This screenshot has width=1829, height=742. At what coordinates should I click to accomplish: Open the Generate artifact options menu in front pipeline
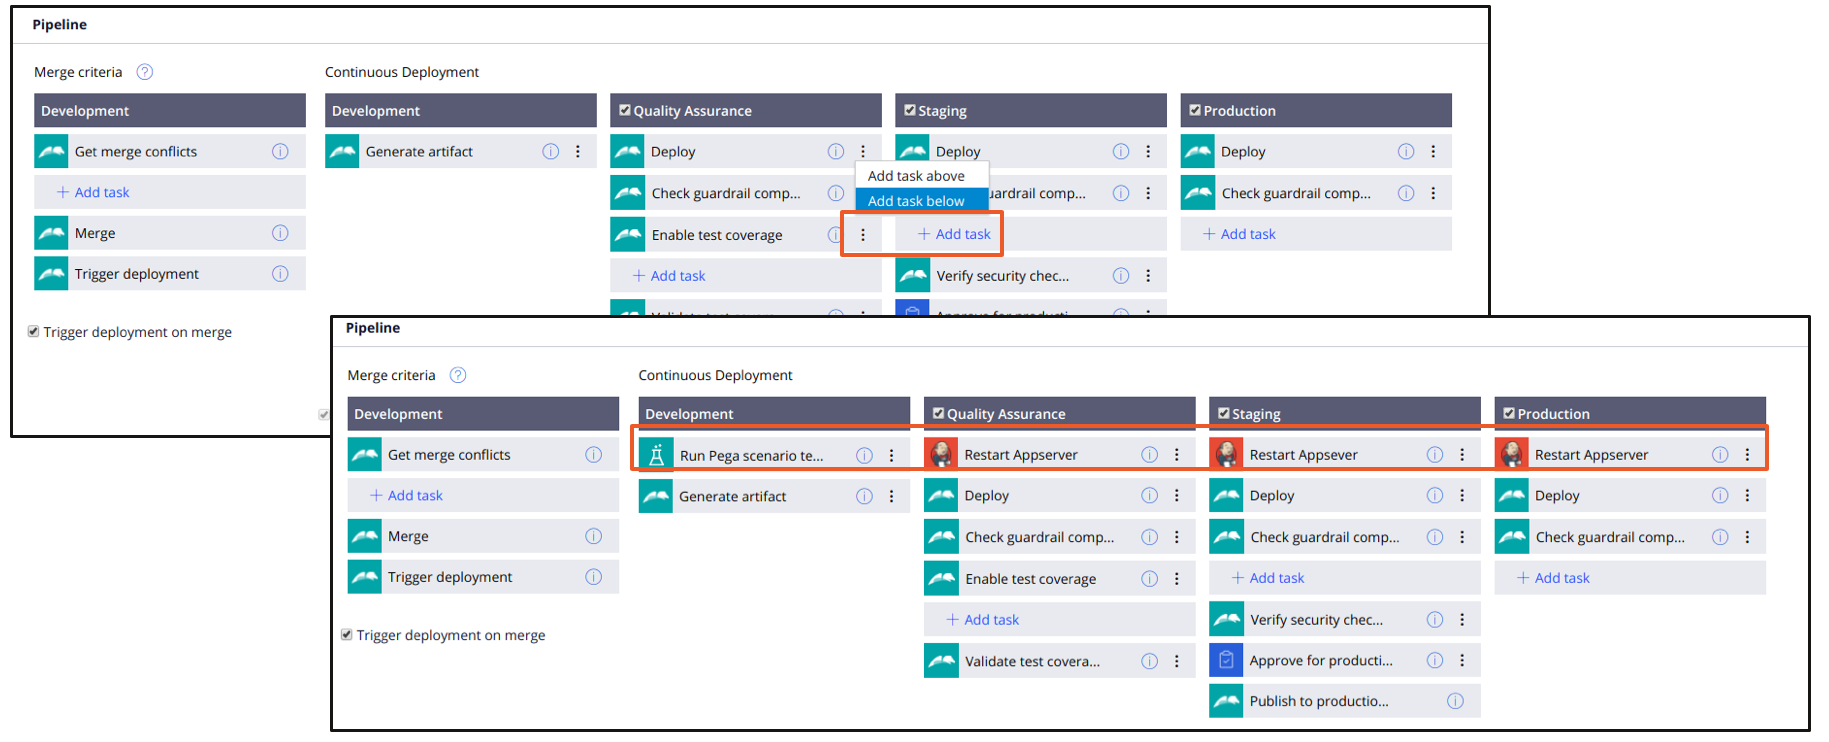(x=892, y=496)
